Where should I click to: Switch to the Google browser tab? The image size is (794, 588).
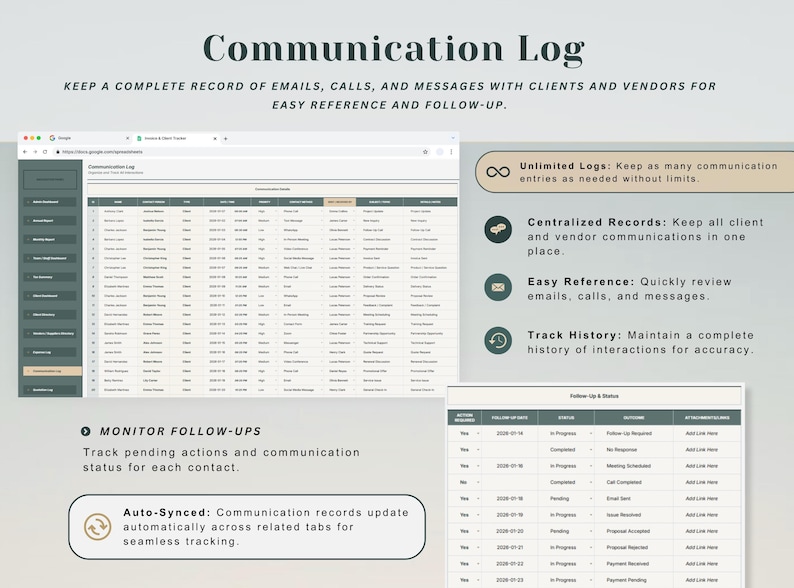89,138
